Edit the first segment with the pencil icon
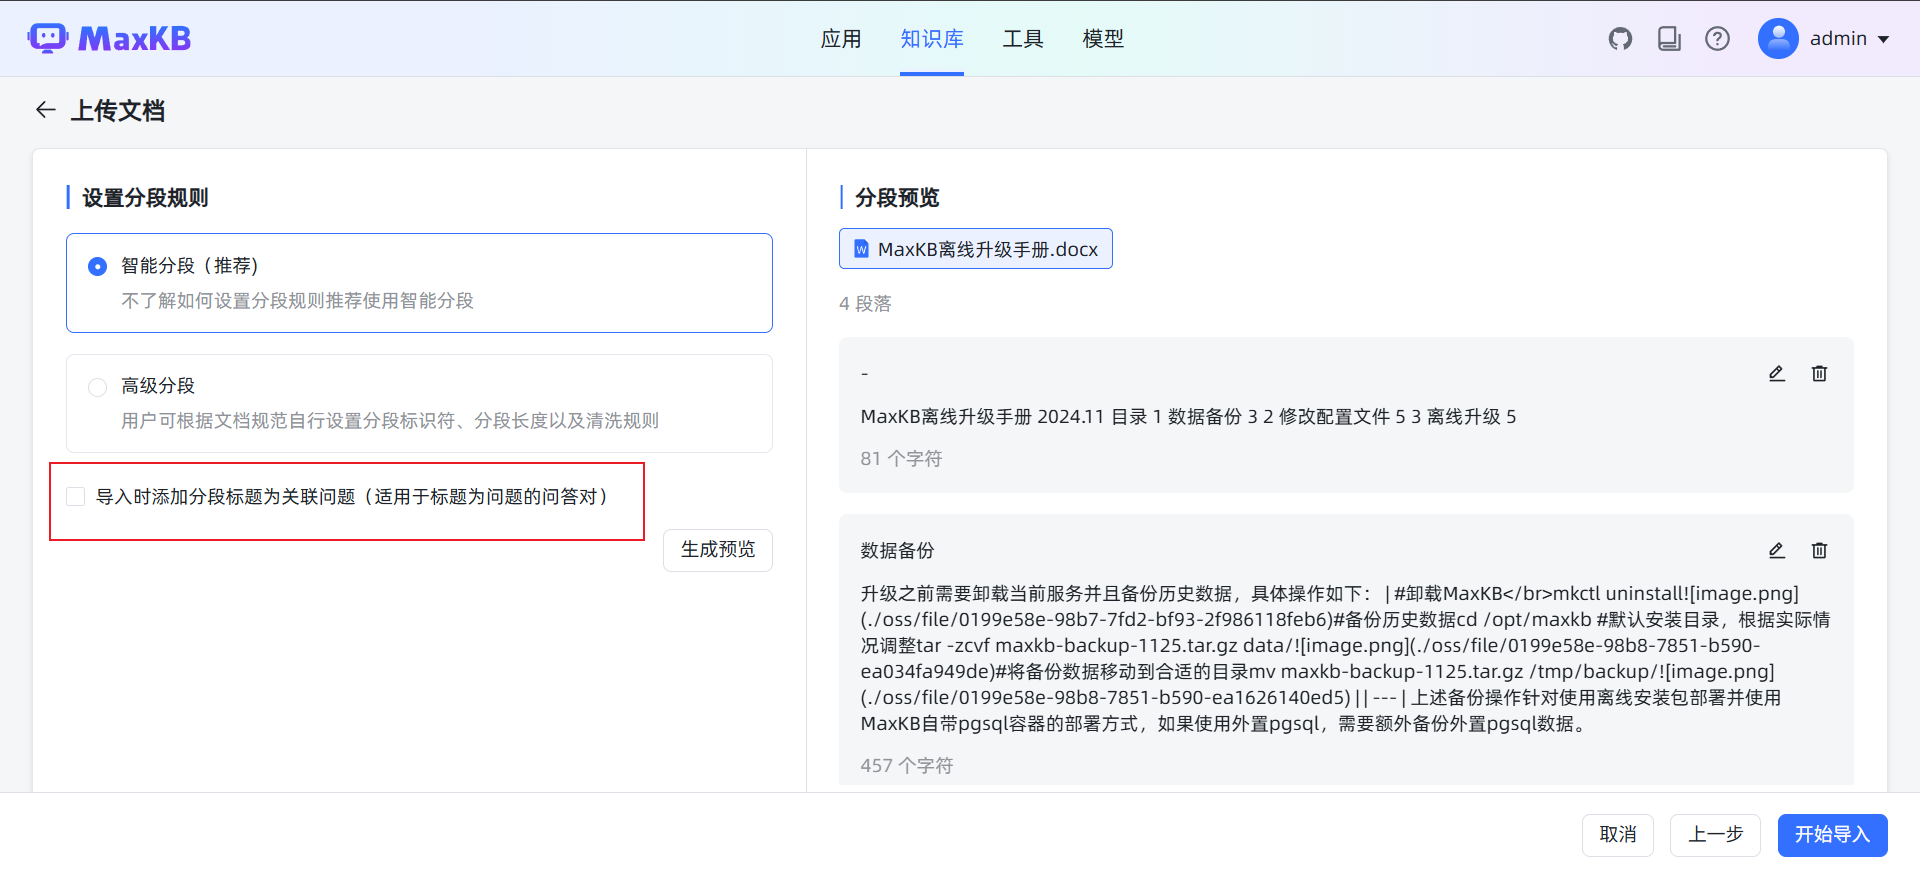This screenshot has height=878, width=1920. 1776,374
